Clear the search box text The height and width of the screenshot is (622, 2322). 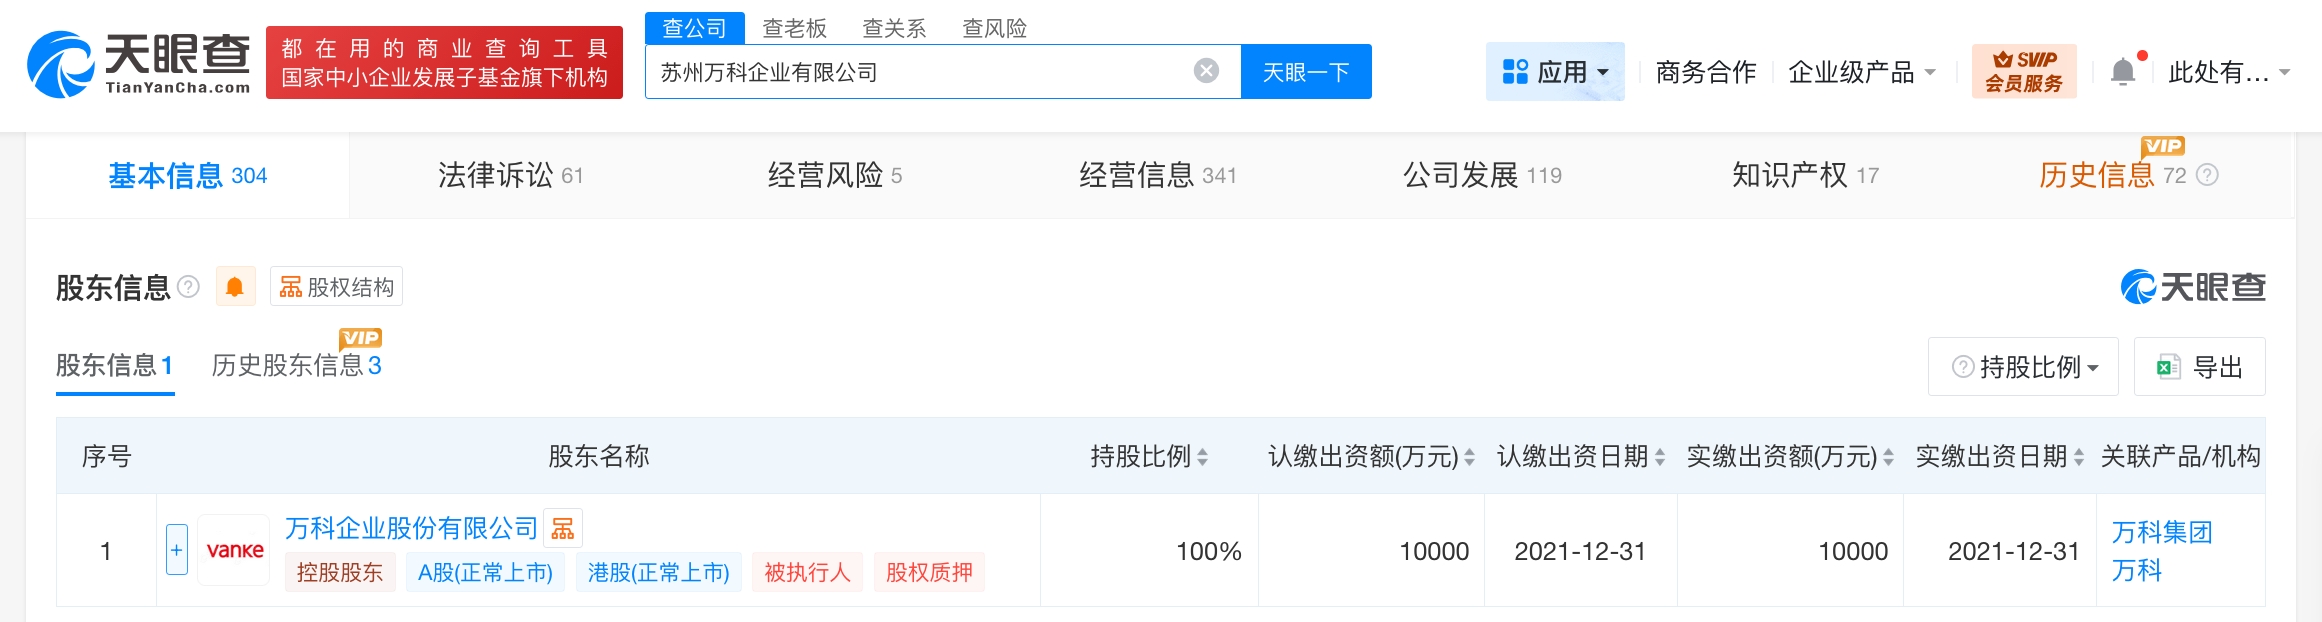pyautogui.click(x=1206, y=71)
